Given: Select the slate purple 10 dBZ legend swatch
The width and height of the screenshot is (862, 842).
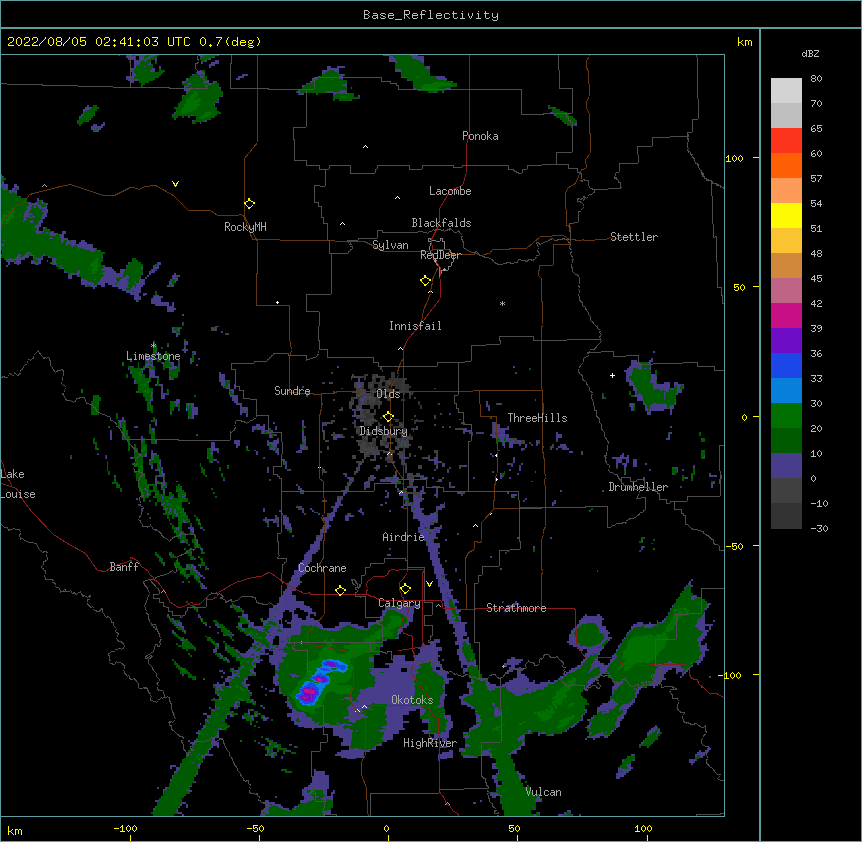Looking at the screenshot, I should (786, 466).
